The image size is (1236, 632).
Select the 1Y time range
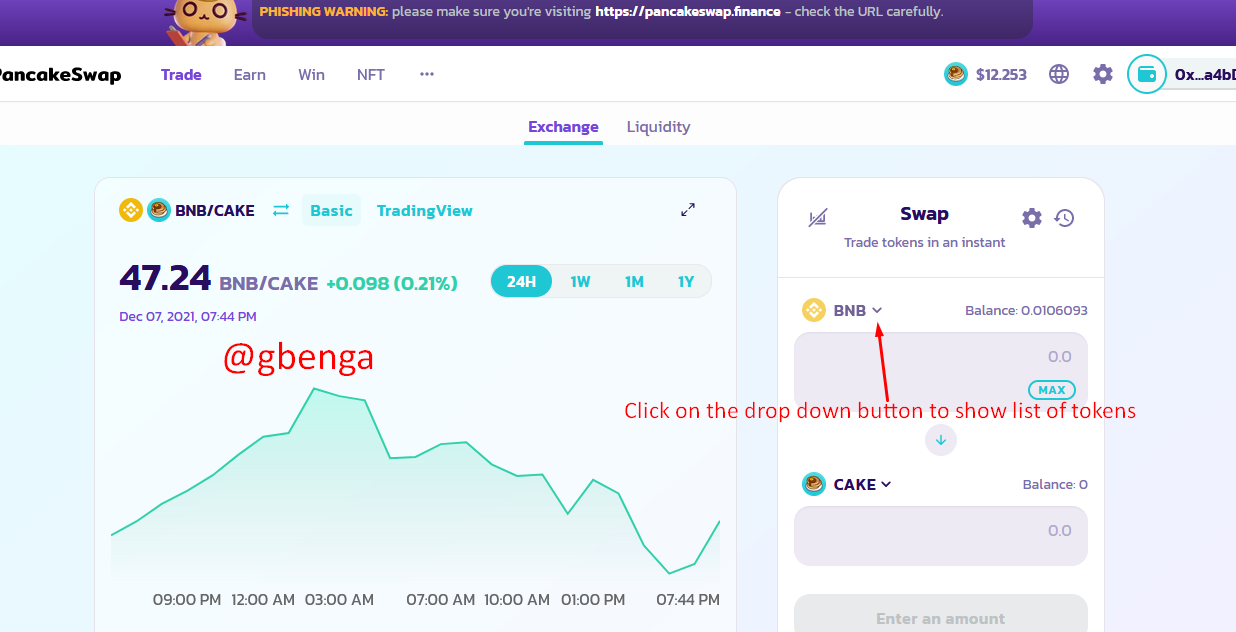[x=686, y=282]
